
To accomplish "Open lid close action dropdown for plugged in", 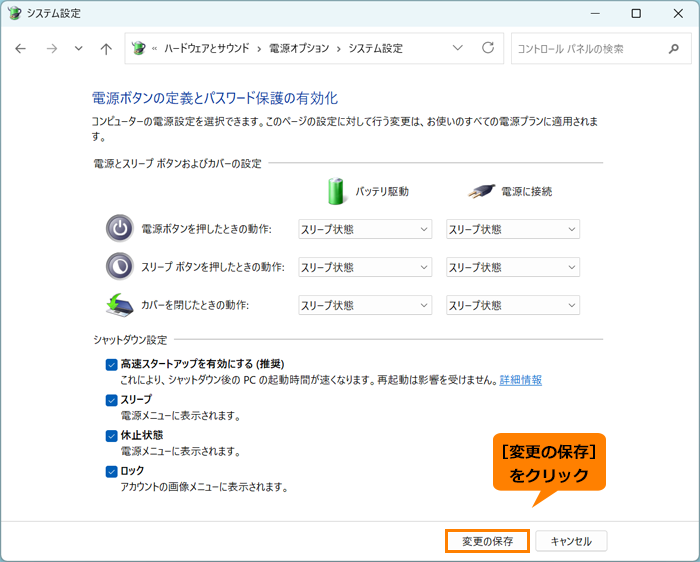I will [512, 305].
